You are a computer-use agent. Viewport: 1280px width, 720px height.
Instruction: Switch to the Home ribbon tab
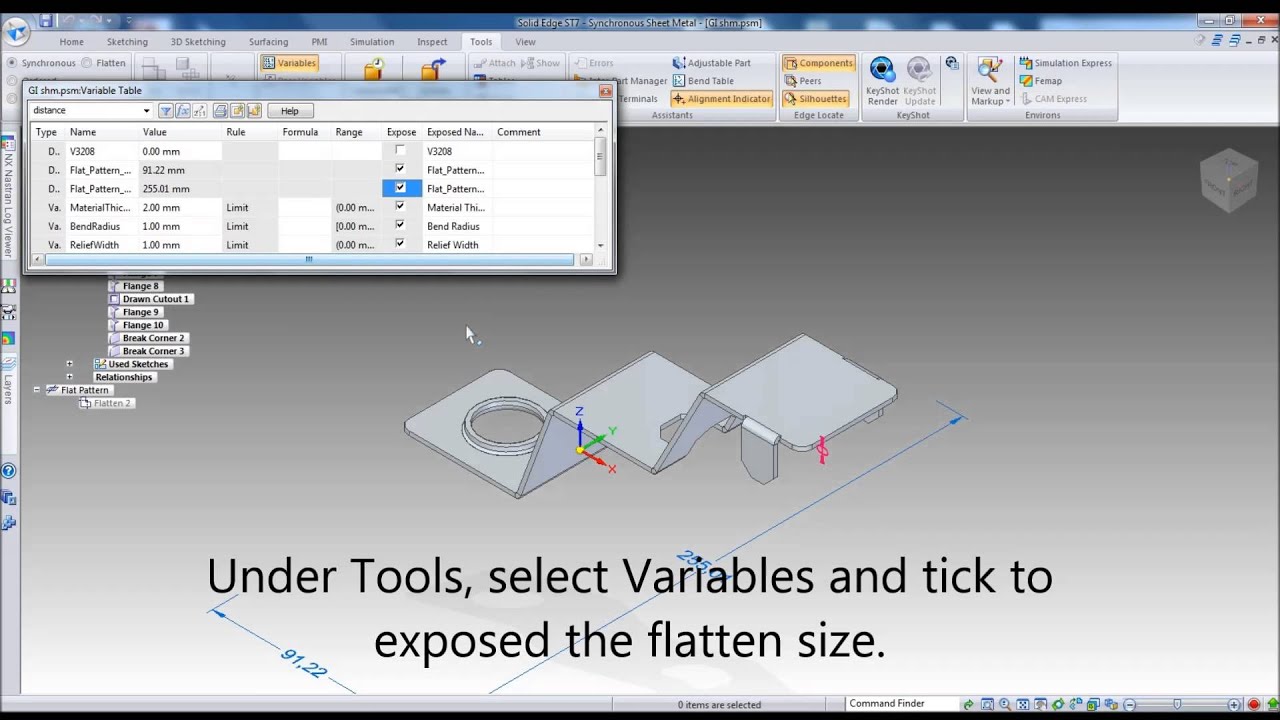click(71, 42)
